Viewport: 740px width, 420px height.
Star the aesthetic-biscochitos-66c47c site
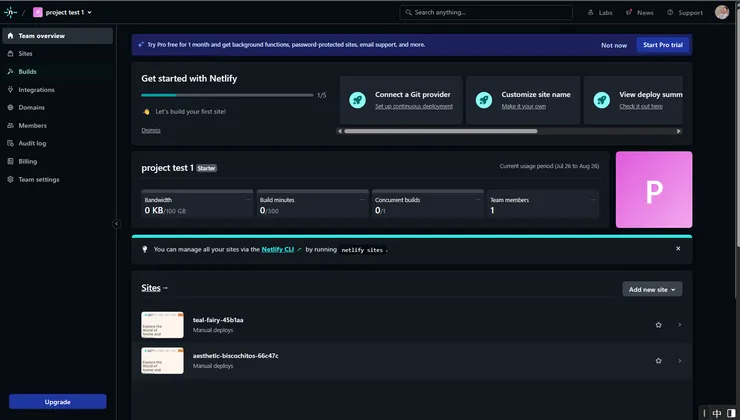[658, 361]
